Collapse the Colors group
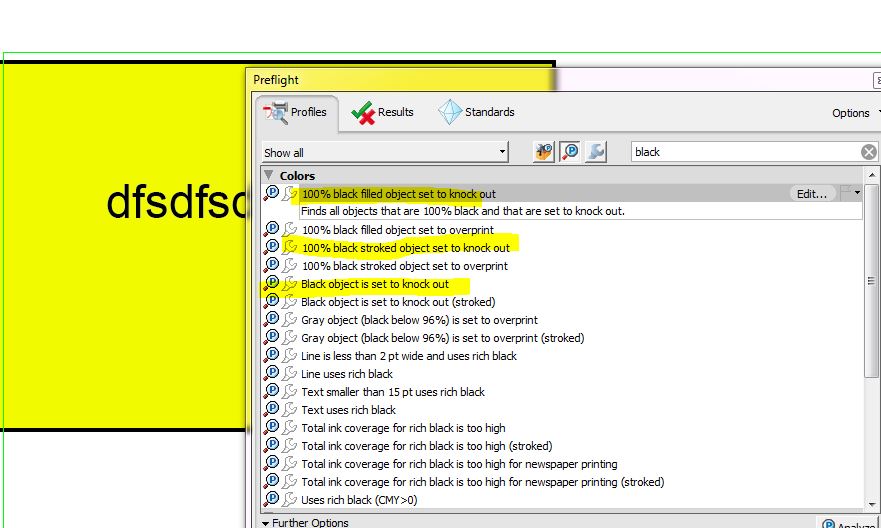 (x=269, y=175)
